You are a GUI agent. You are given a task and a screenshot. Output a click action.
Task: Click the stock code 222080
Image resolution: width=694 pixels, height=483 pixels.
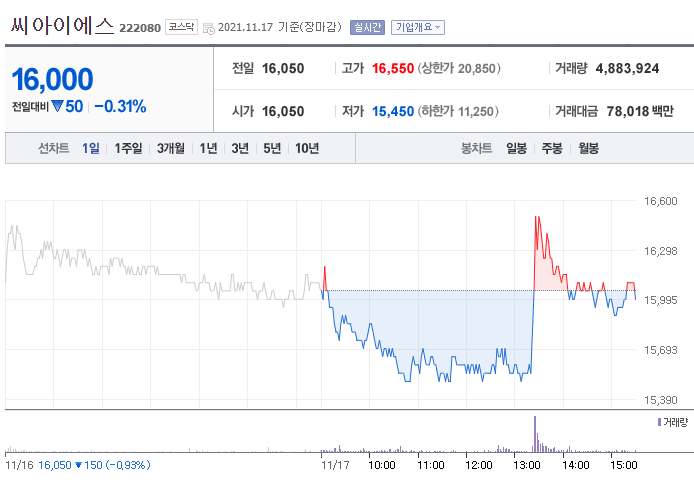tap(140, 28)
